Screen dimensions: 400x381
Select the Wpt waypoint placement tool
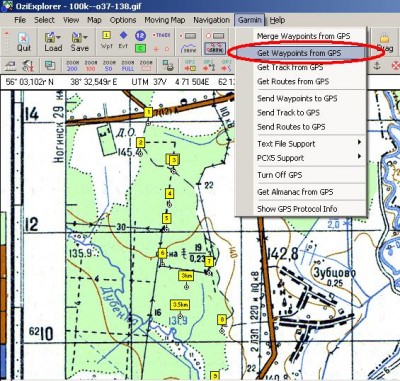tap(106, 40)
